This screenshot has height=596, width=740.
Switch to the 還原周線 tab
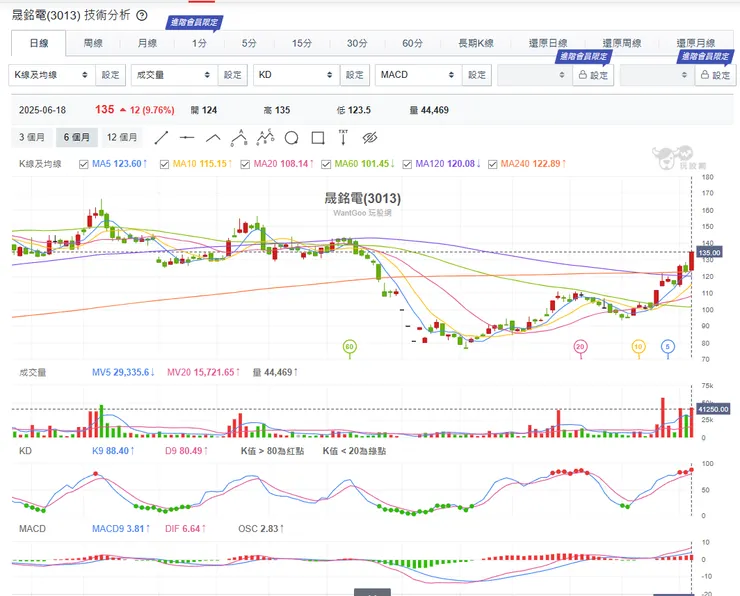coord(622,43)
